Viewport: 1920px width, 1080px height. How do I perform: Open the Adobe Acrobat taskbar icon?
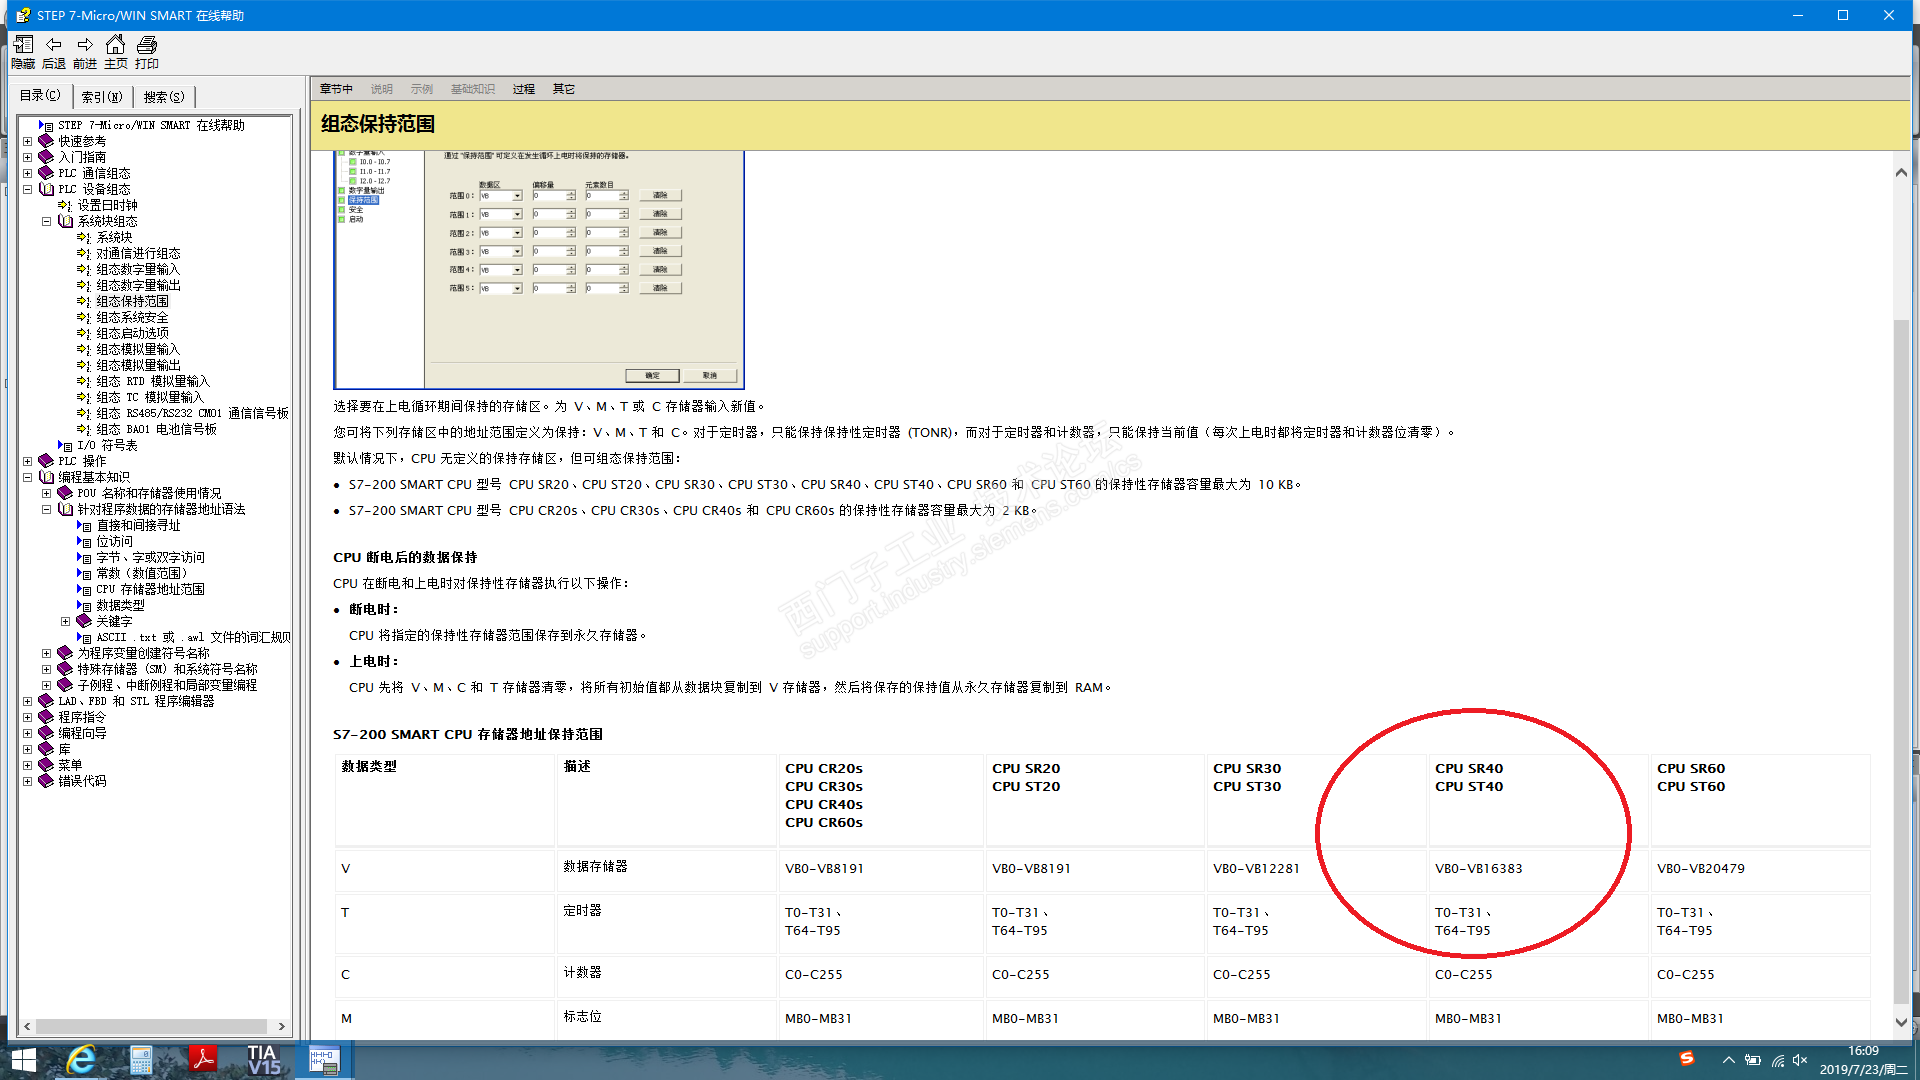coord(203,1060)
